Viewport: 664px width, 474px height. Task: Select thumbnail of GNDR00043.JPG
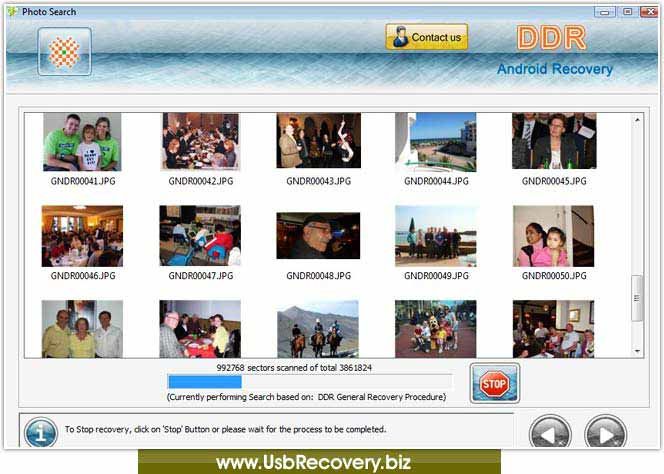click(x=318, y=140)
